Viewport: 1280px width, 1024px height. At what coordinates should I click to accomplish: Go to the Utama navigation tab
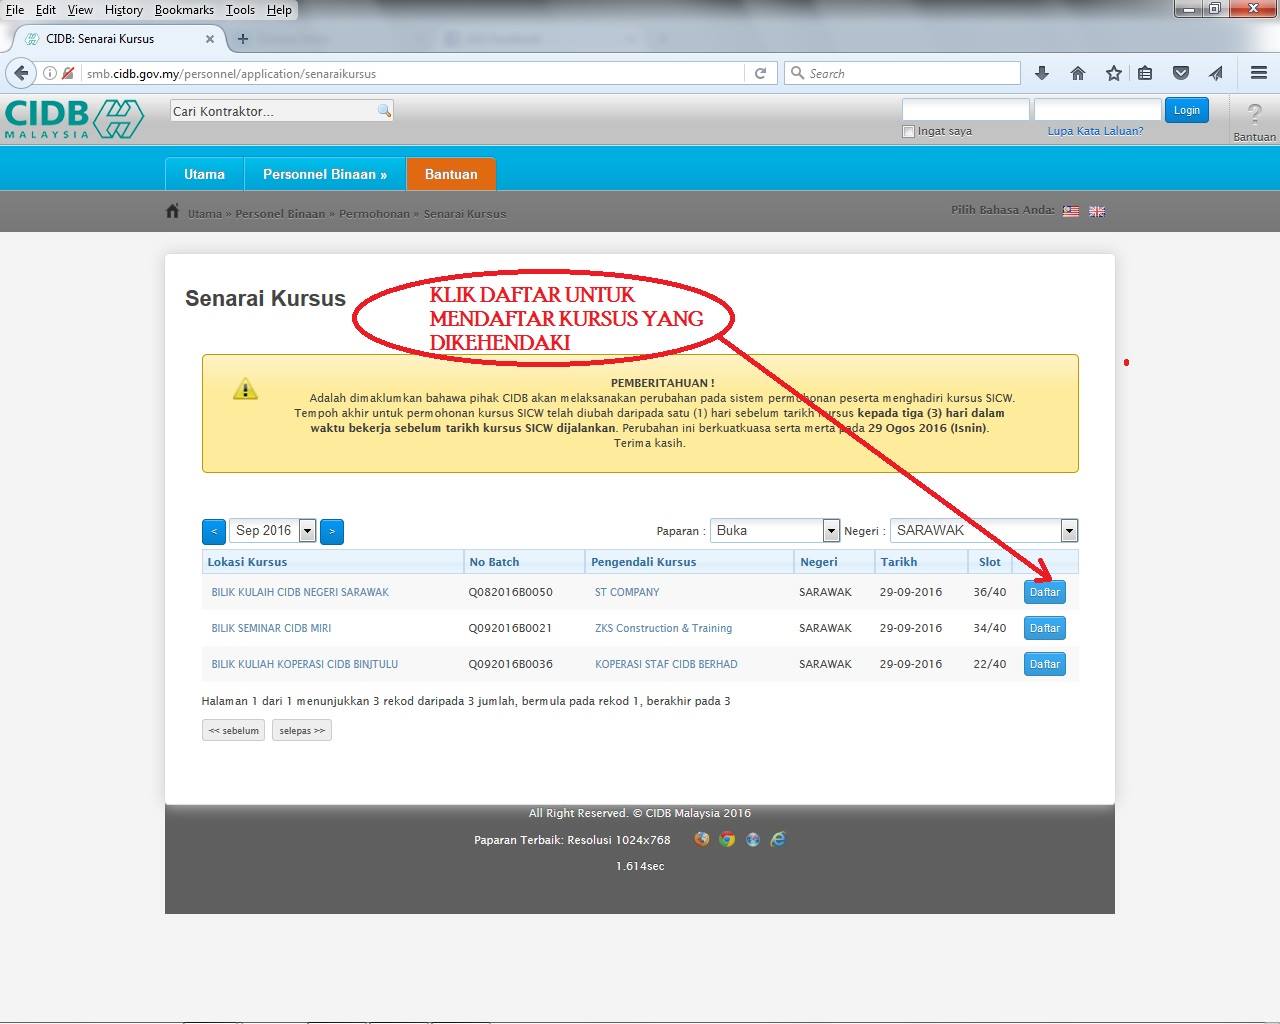(204, 174)
